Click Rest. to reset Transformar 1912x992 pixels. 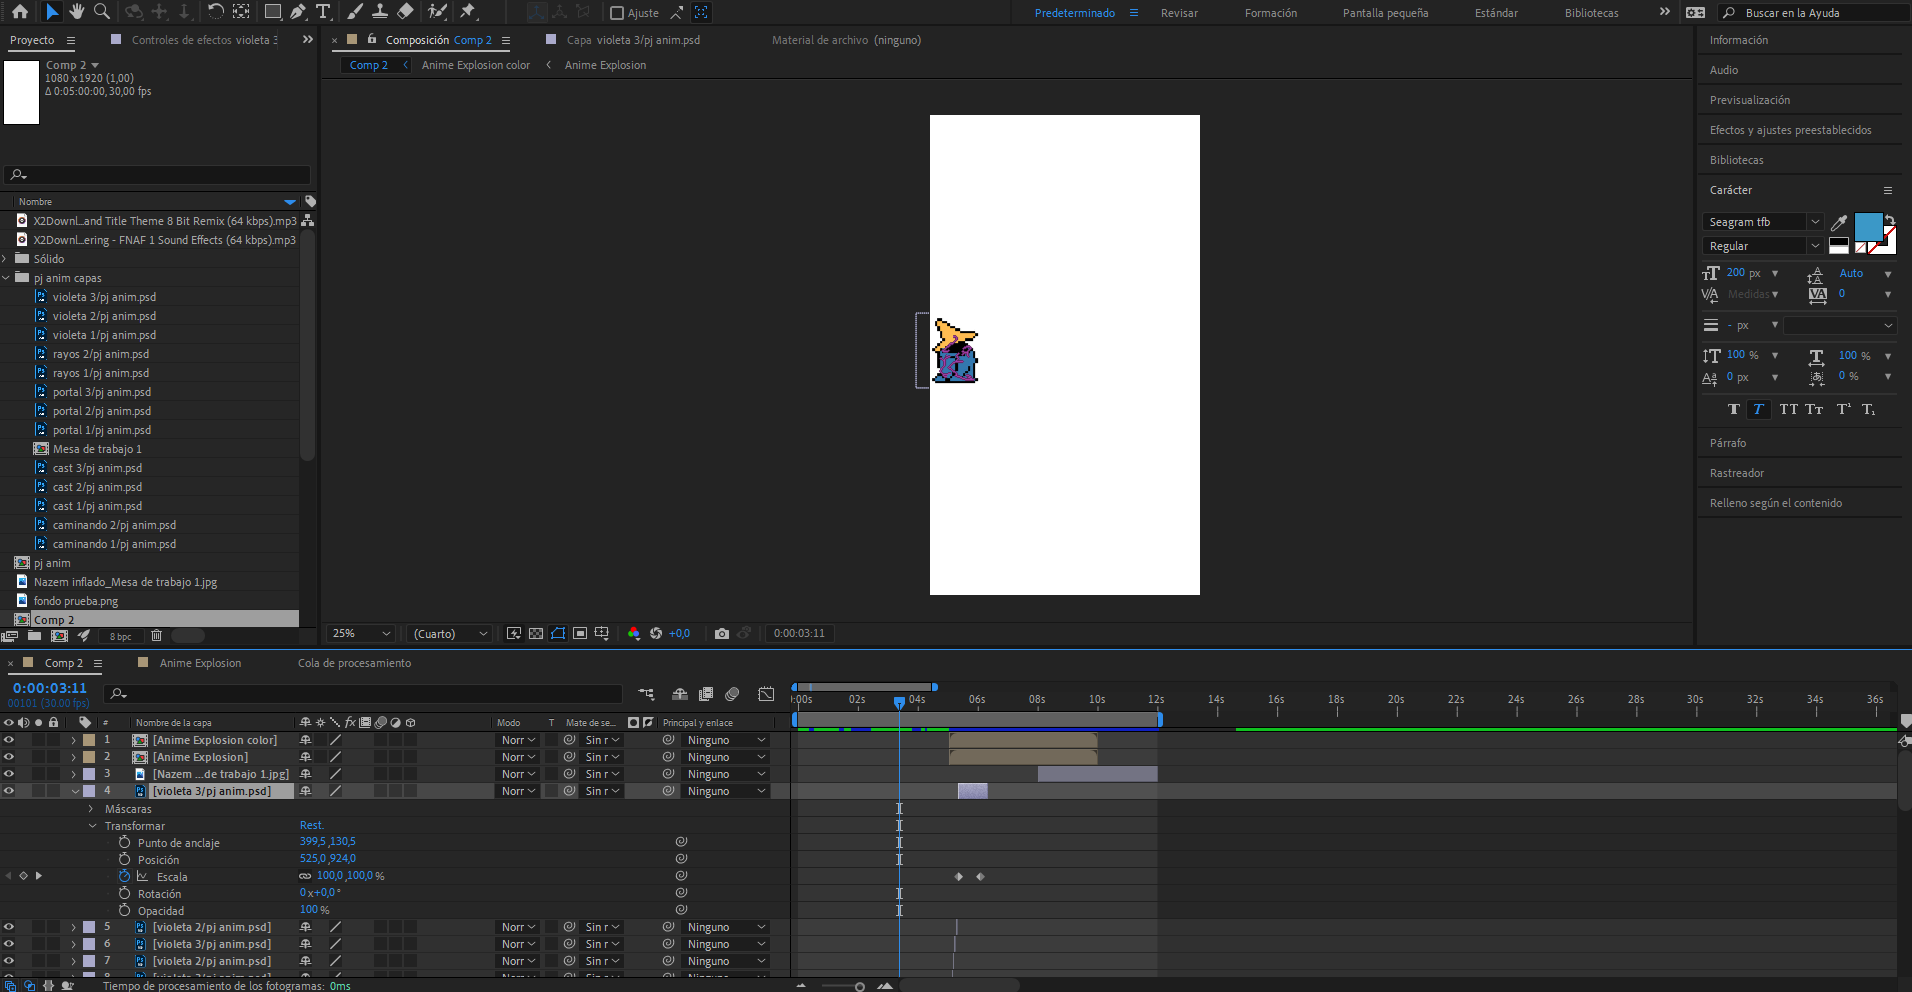point(312,826)
